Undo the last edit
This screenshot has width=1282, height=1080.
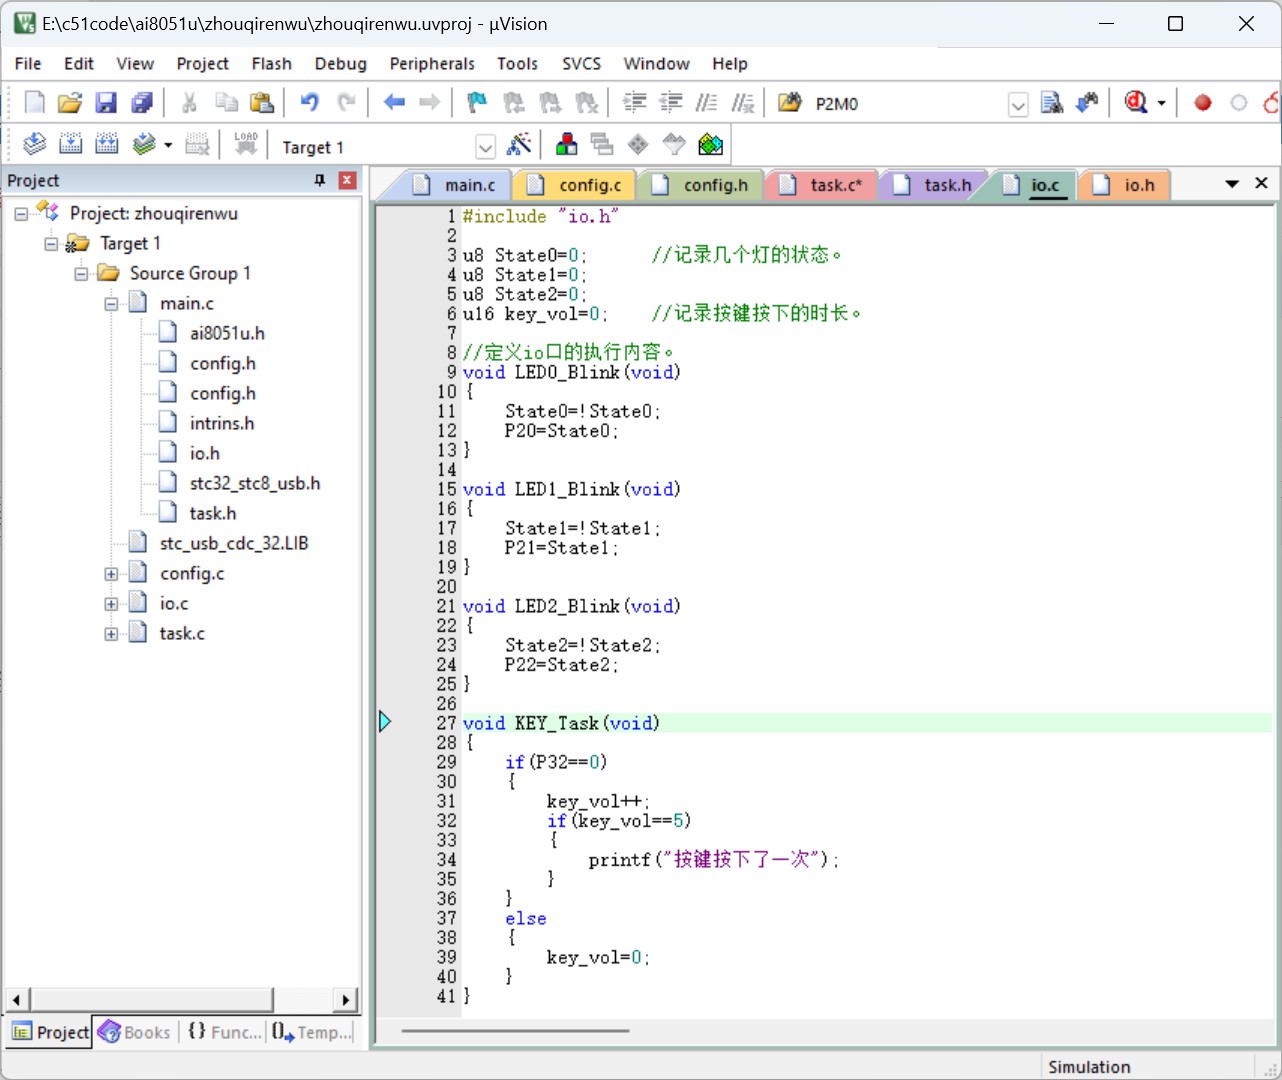coord(309,103)
